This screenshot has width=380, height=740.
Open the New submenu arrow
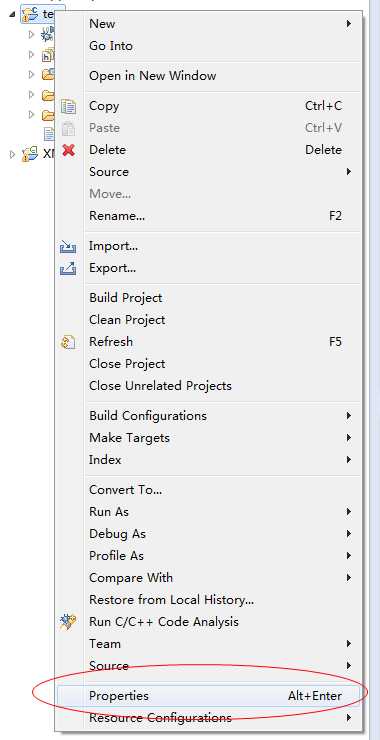coord(348,24)
